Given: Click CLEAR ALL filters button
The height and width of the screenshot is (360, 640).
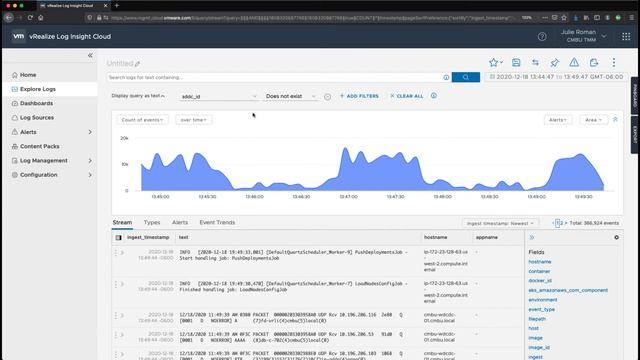Looking at the screenshot, I should tap(407, 96).
